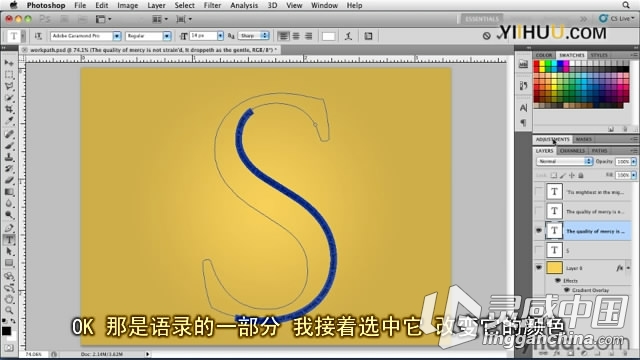Hide the selected 'The quality of mercy' layer

pyautogui.click(x=539, y=231)
